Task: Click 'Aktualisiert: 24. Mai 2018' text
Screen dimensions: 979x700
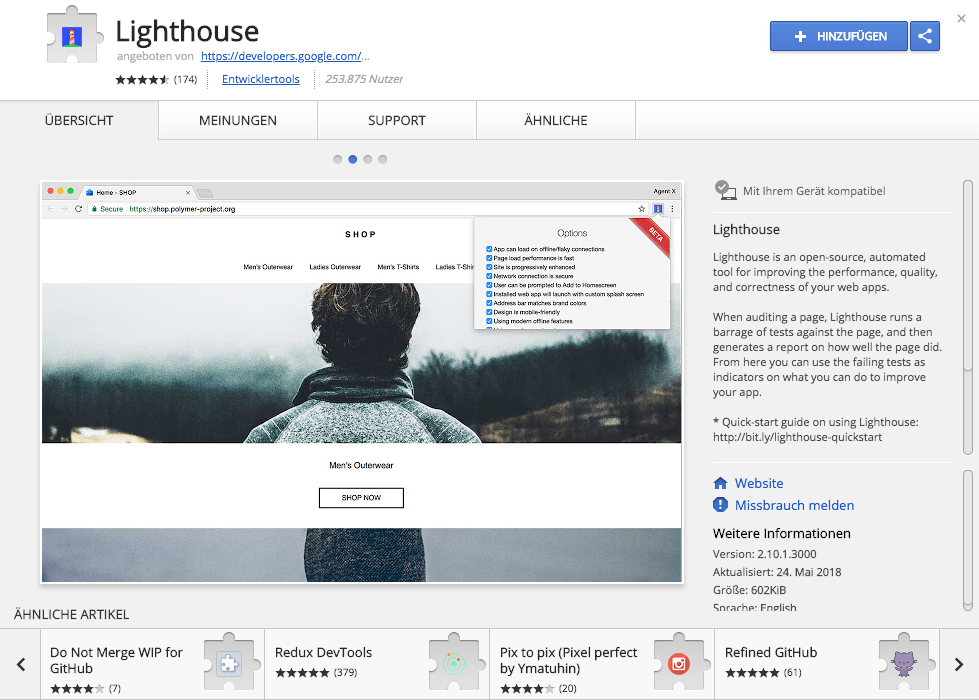Action: [777, 572]
